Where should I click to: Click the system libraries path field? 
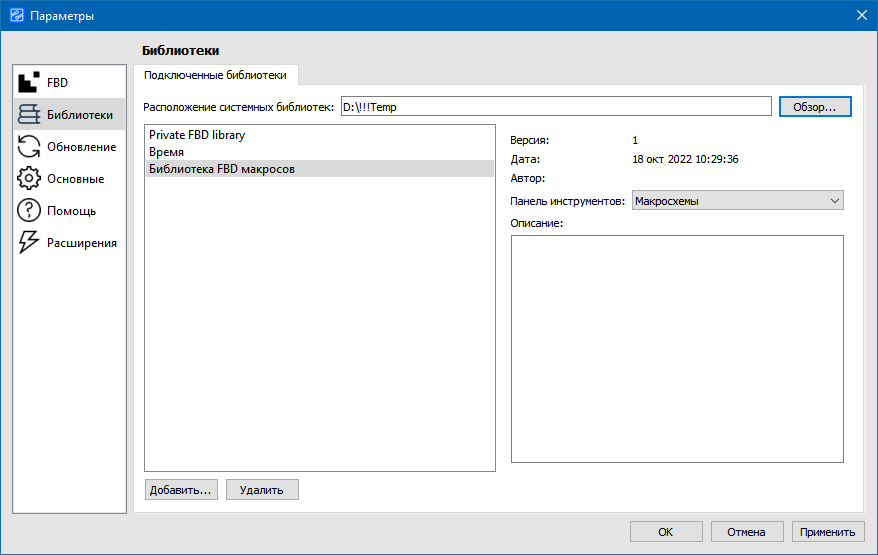554,107
